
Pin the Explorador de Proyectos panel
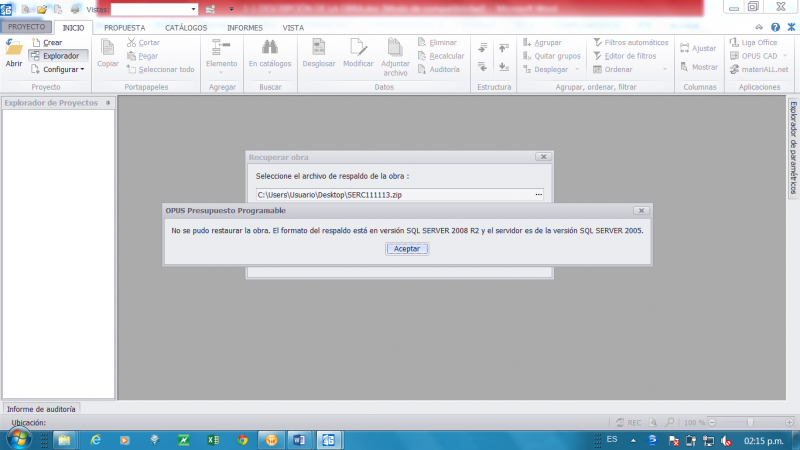point(108,103)
